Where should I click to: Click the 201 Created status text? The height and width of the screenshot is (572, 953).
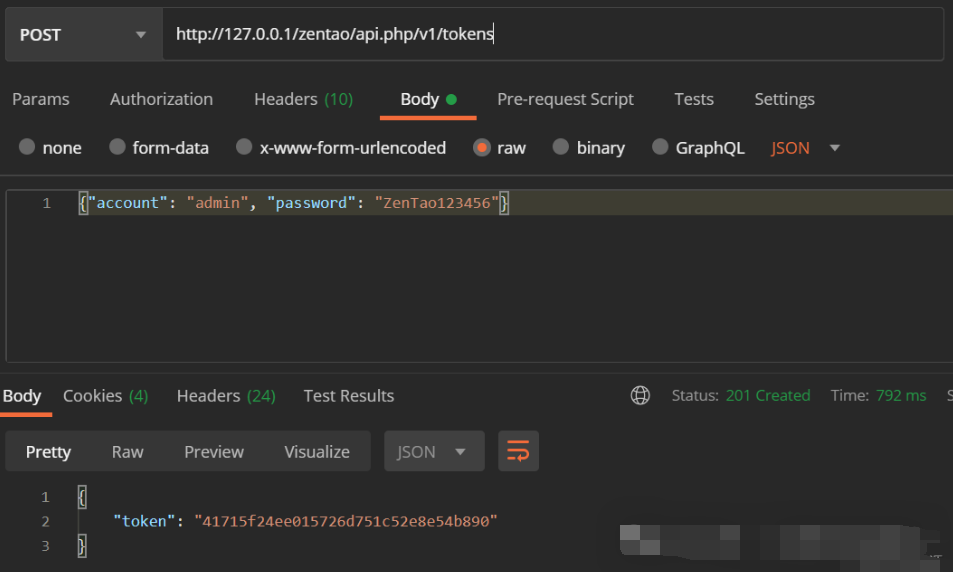point(768,396)
